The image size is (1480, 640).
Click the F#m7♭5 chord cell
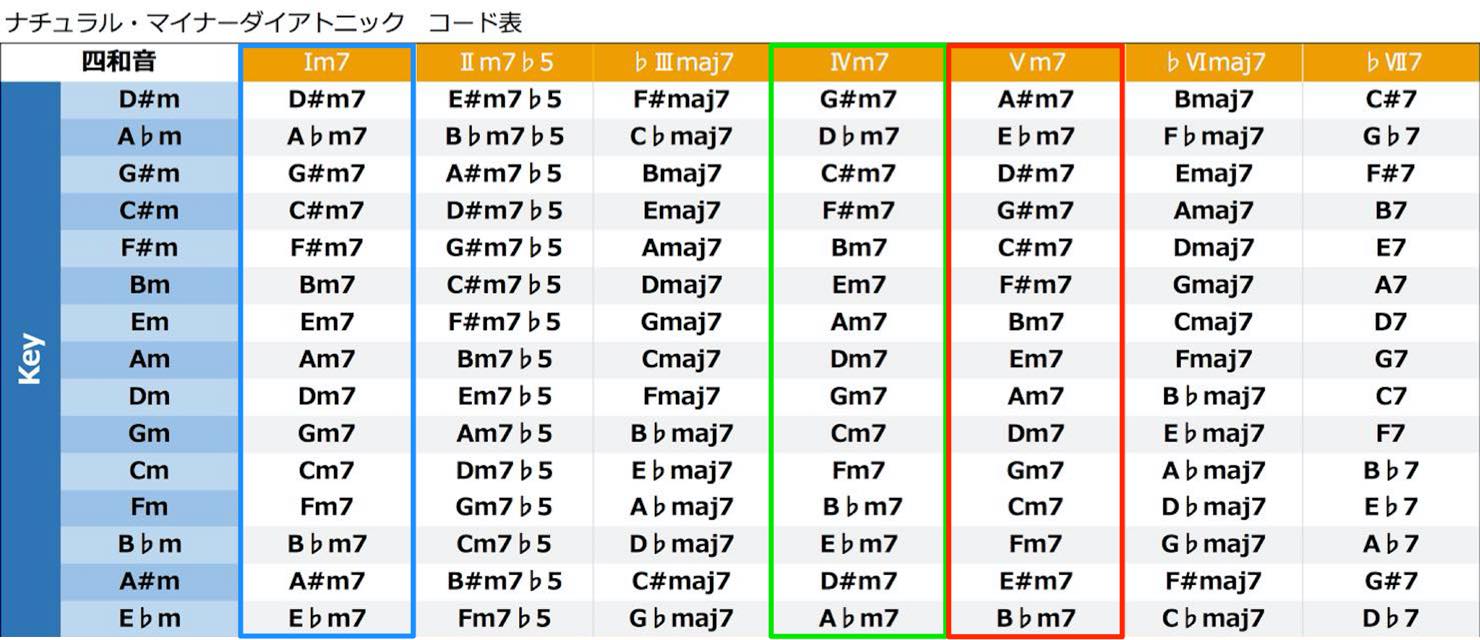pos(504,322)
